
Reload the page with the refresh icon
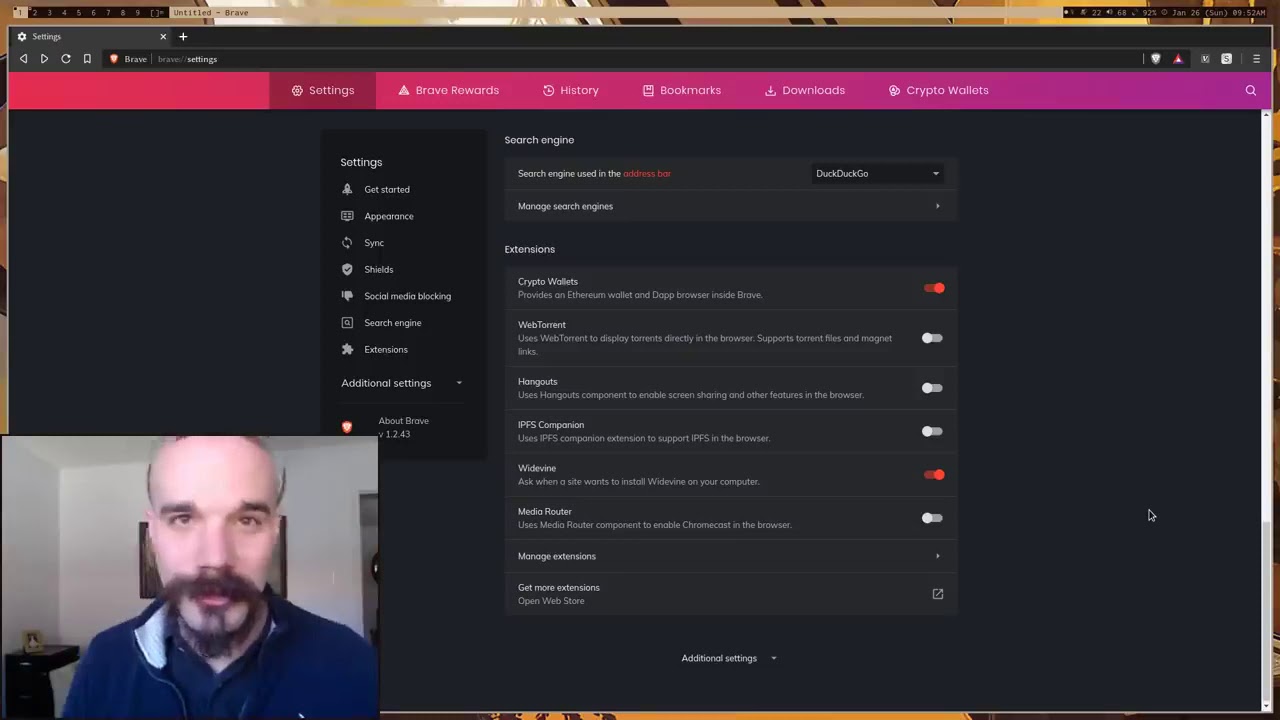pyautogui.click(x=66, y=59)
